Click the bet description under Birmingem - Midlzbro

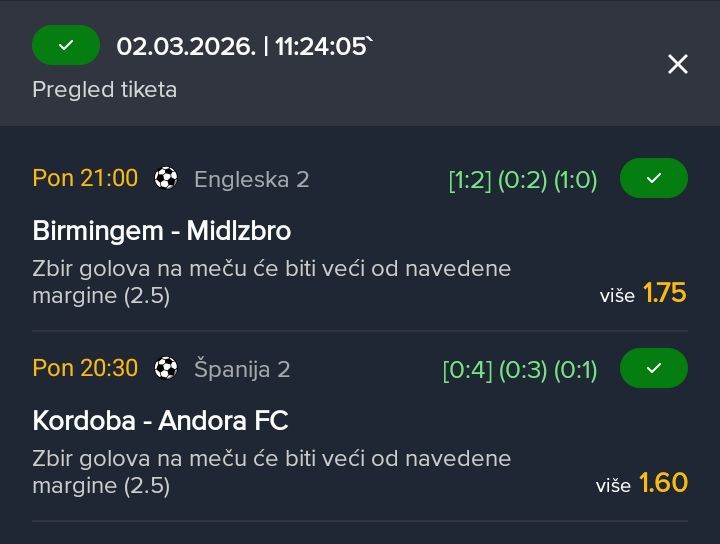point(272,282)
